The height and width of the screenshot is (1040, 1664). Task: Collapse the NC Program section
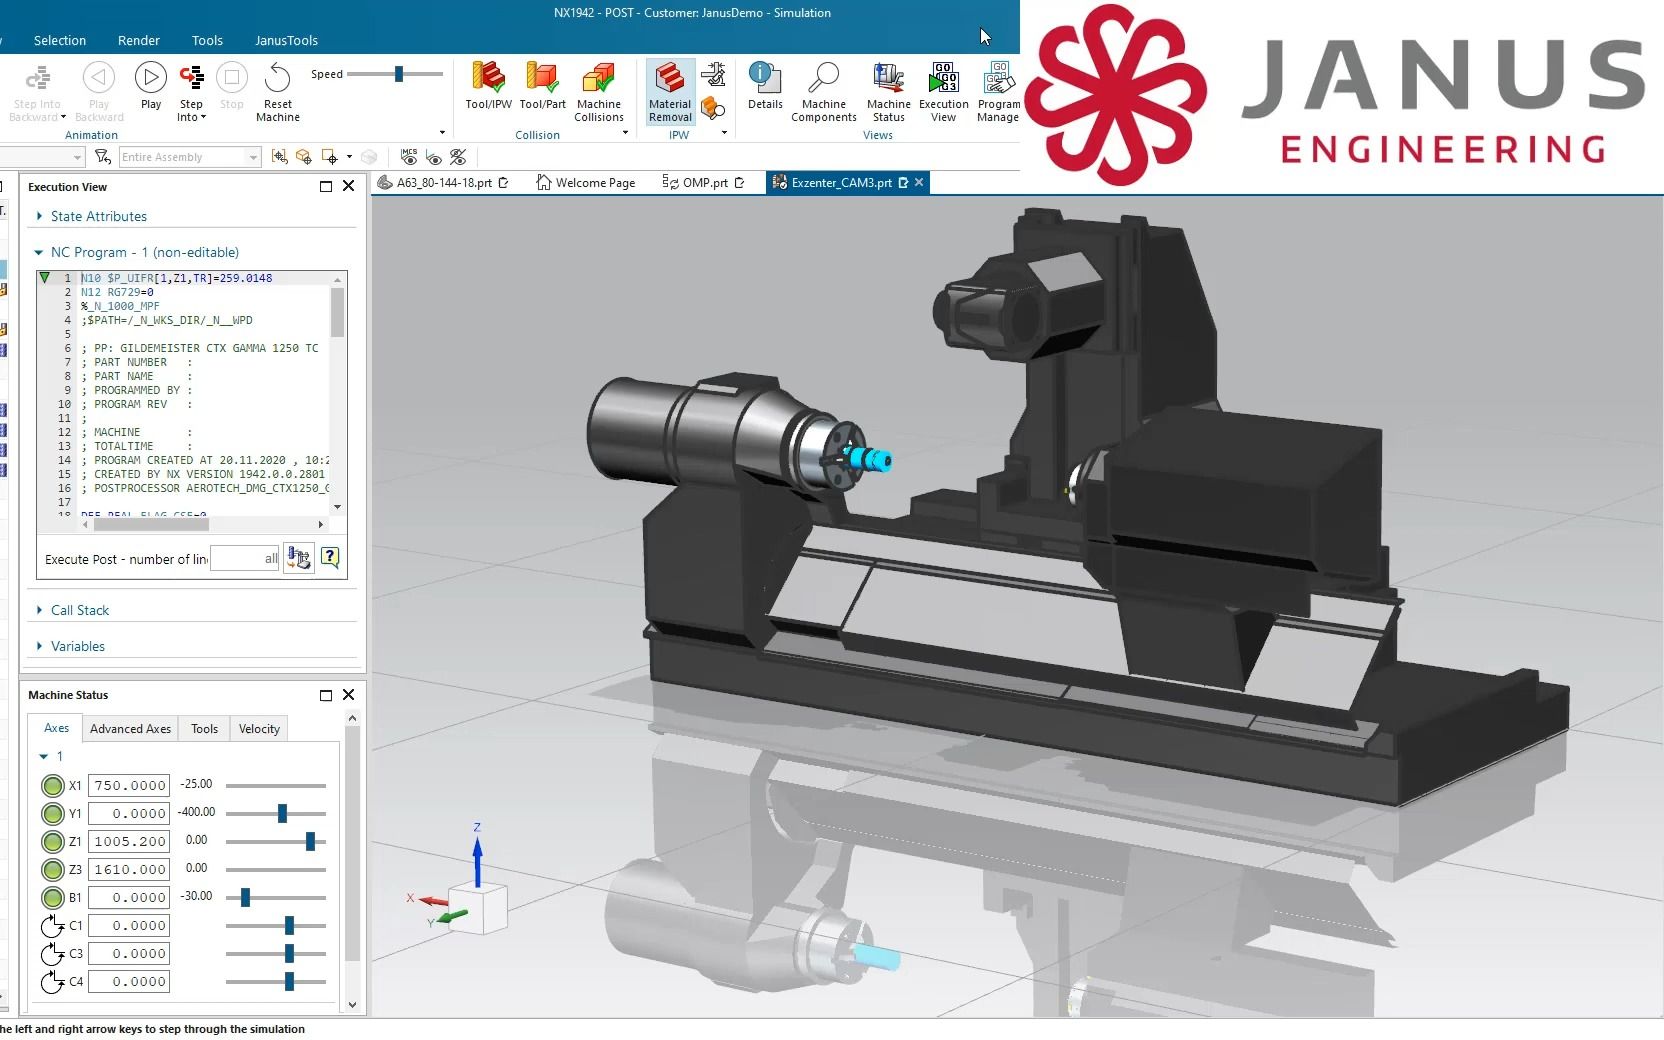pos(39,252)
